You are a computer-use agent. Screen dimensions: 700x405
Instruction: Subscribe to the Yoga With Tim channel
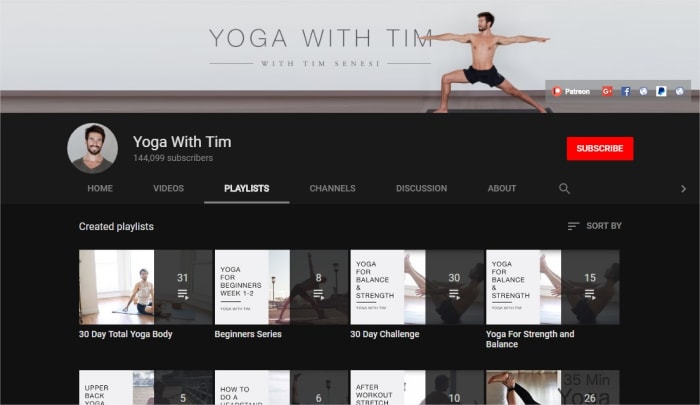(600, 148)
